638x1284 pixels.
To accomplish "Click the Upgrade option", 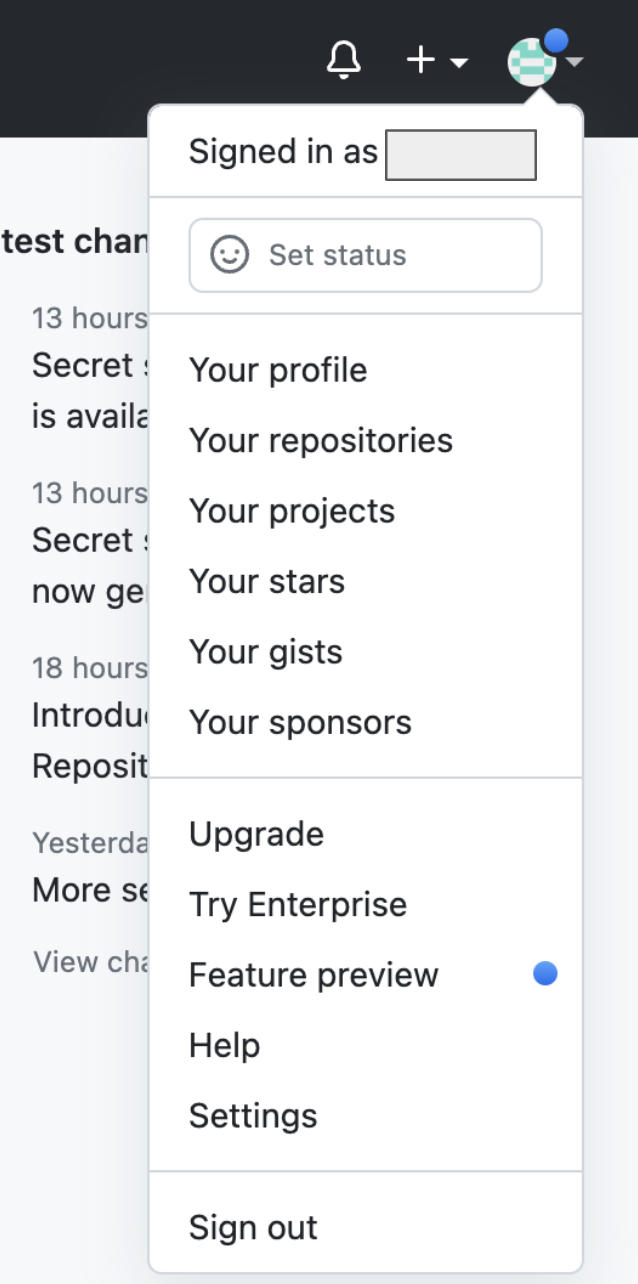I will [x=256, y=833].
